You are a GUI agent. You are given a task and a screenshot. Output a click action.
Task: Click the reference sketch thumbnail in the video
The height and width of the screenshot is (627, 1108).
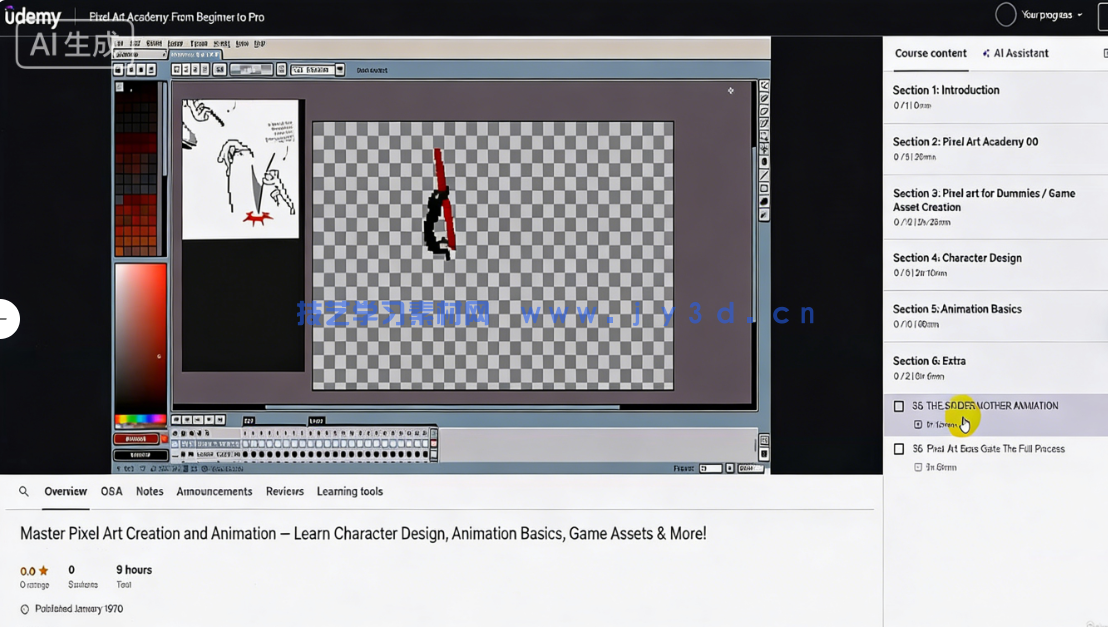(x=240, y=168)
